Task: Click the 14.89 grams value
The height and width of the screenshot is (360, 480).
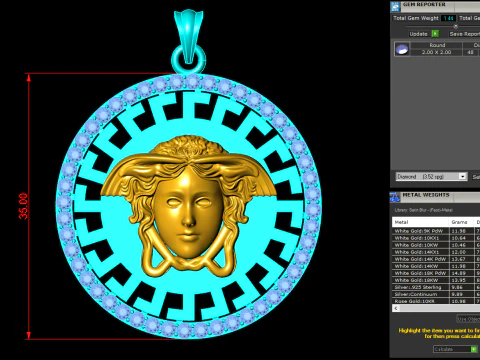Action: (x=459, y=273)
